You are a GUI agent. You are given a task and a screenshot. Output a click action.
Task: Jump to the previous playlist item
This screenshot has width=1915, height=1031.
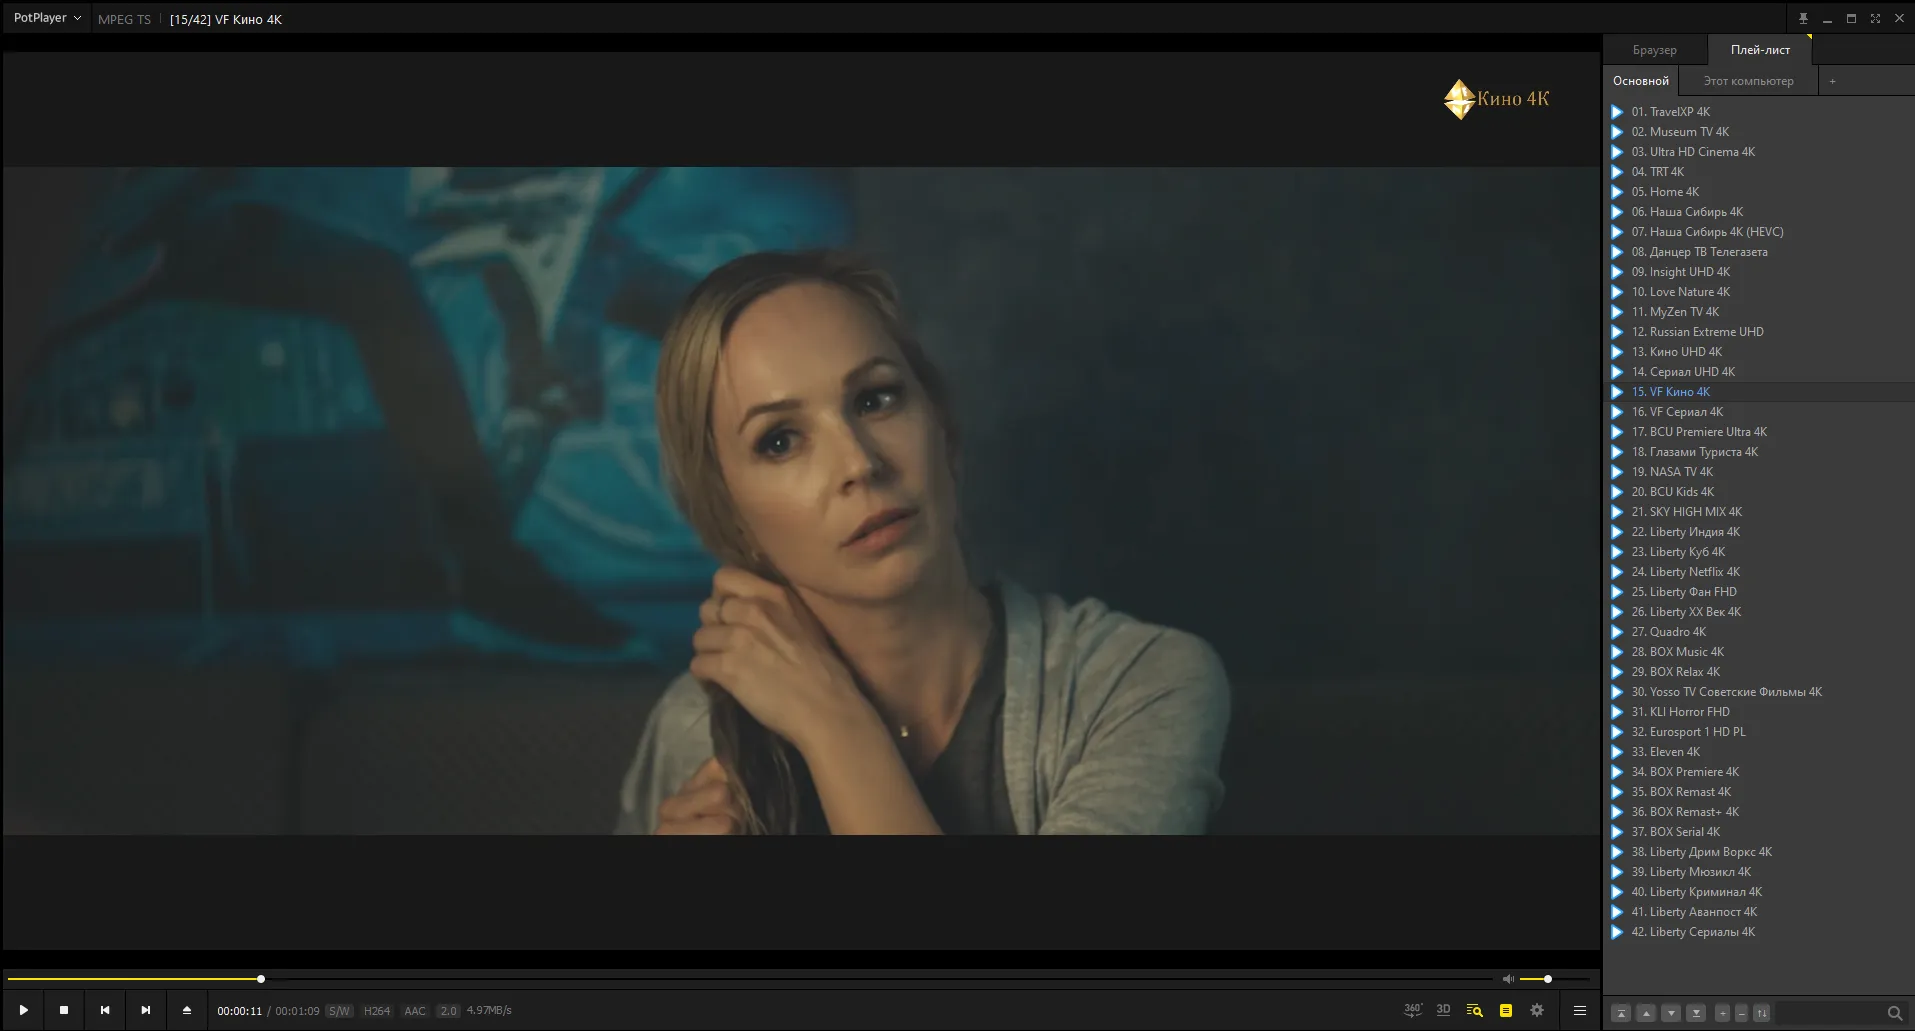(x=105, y=1010)
